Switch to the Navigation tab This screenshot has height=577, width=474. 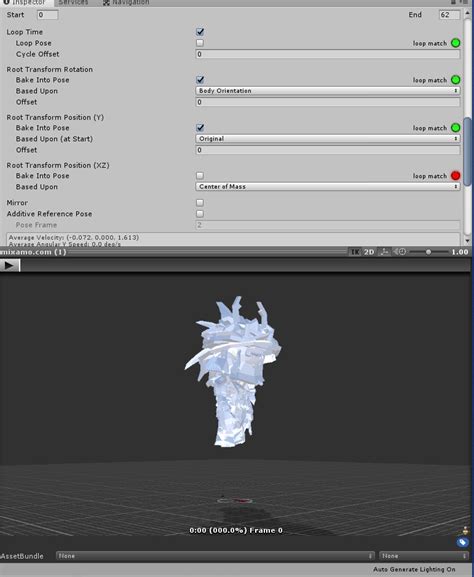click(126, 3)
